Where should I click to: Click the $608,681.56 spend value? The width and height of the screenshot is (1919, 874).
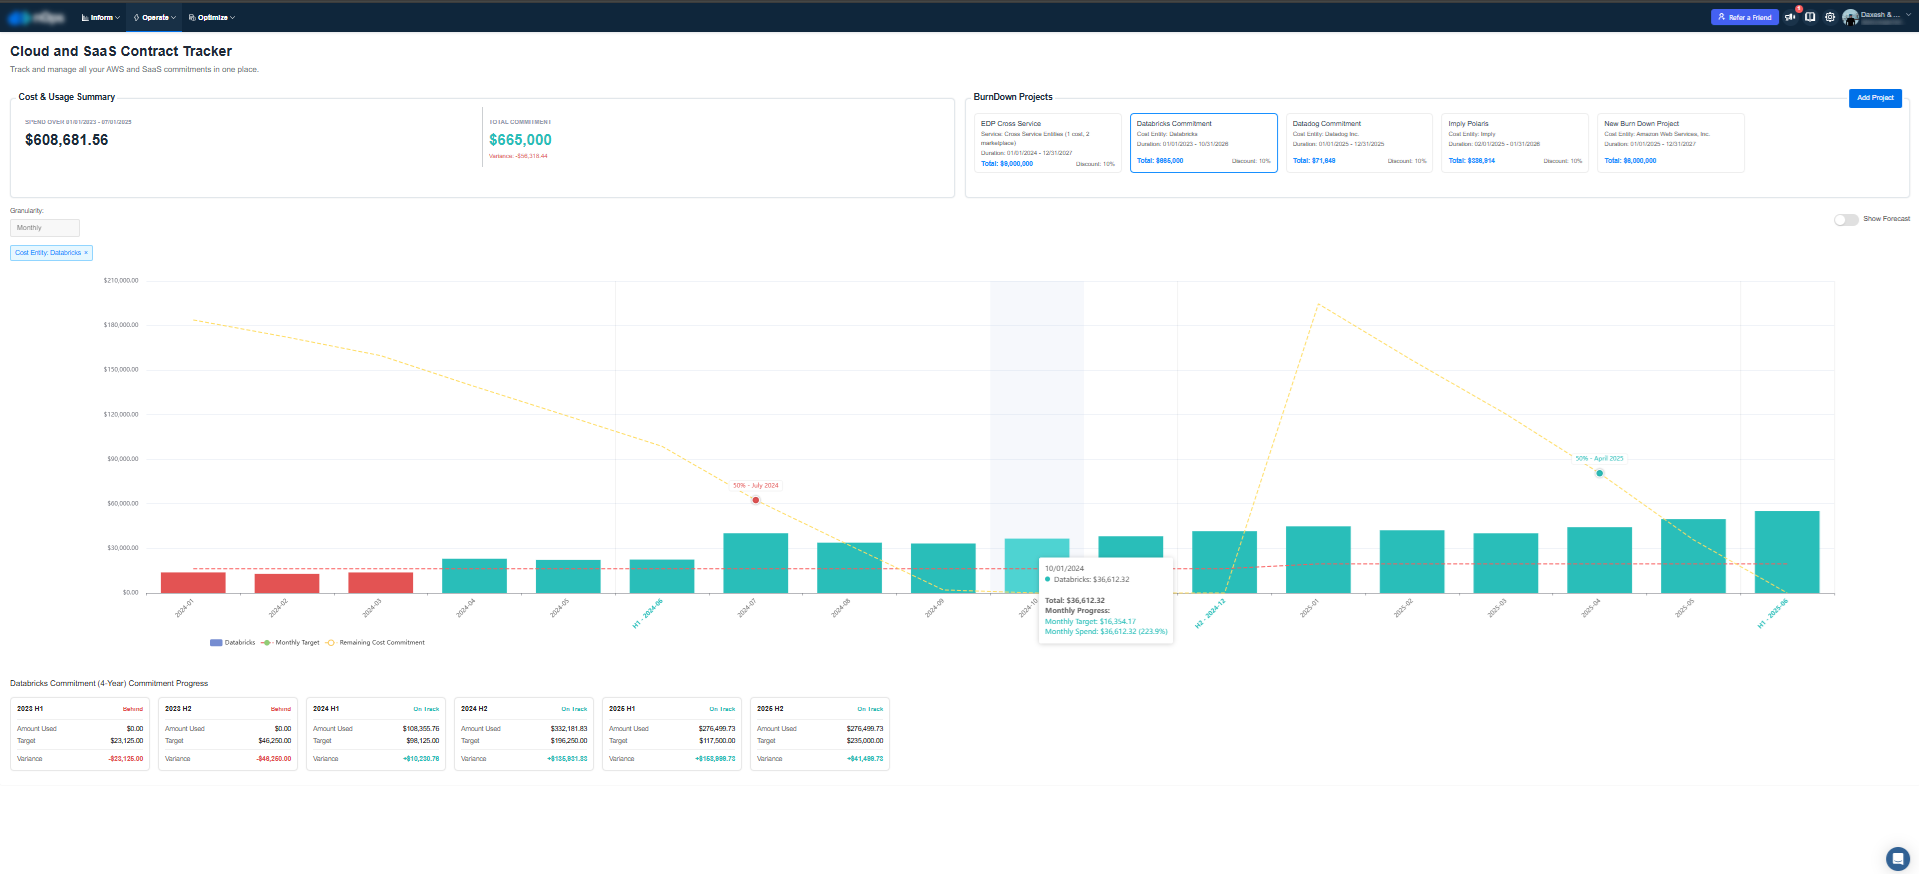[x=67, y=140]
